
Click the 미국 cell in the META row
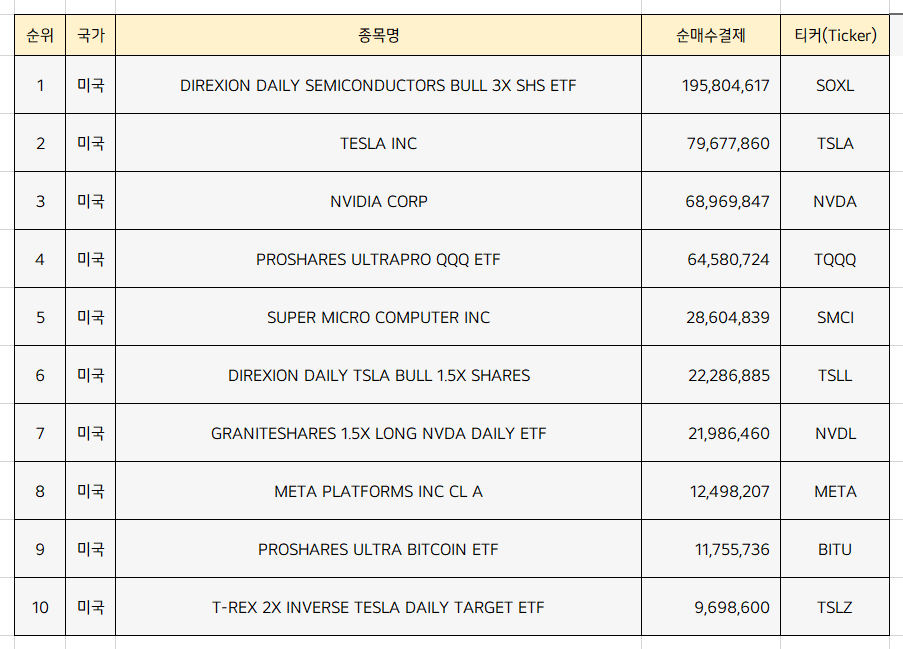[x=90, y=491]
